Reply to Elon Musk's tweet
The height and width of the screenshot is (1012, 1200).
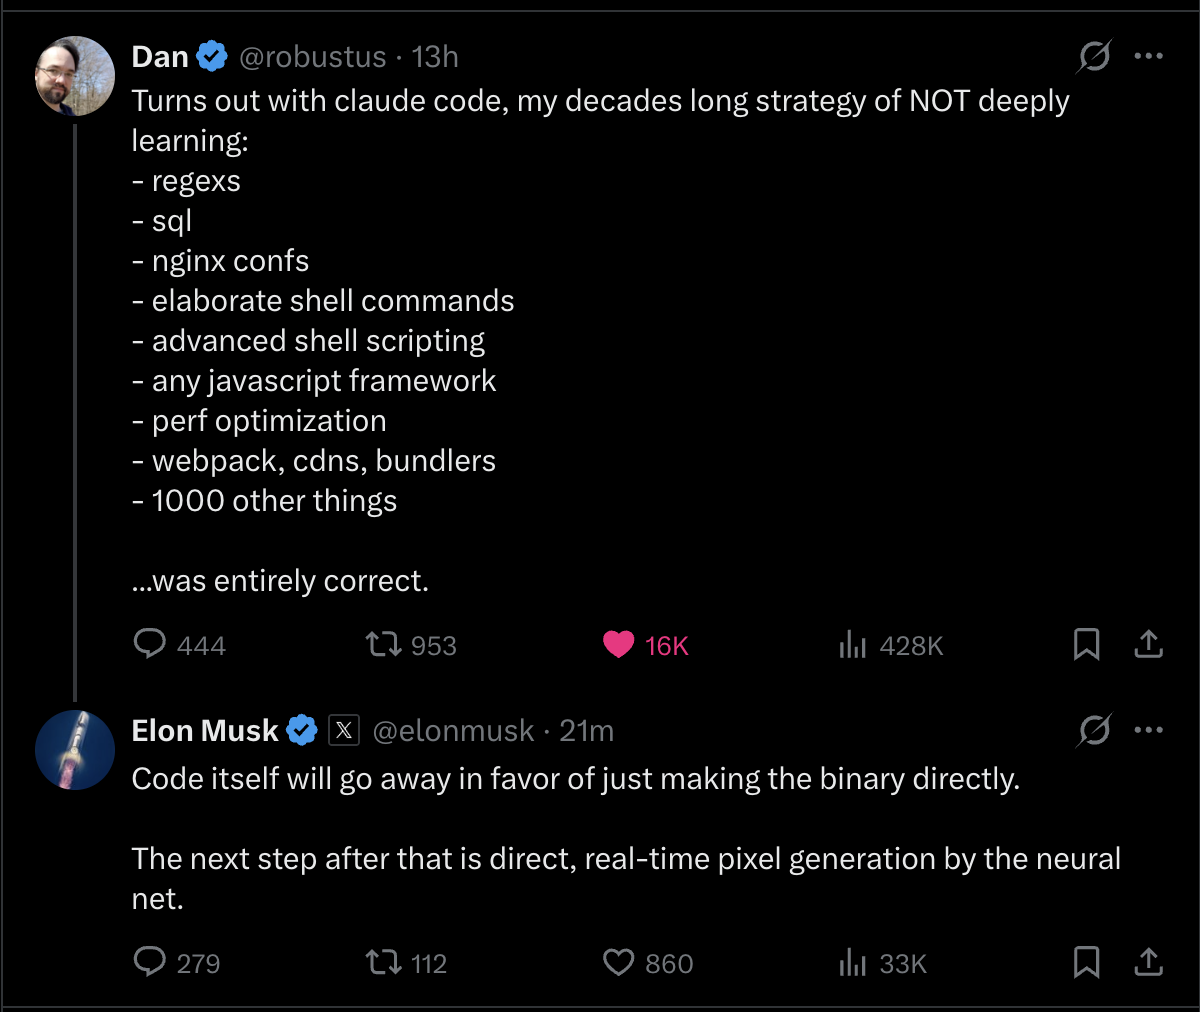[150, 962]
